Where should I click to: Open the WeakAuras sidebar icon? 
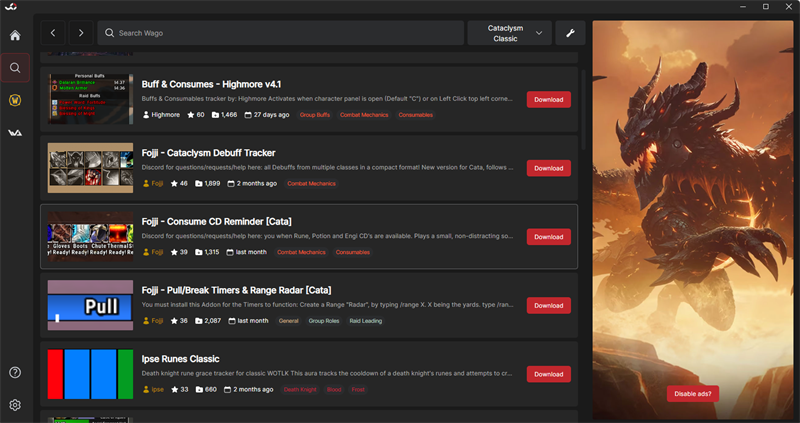15,133
